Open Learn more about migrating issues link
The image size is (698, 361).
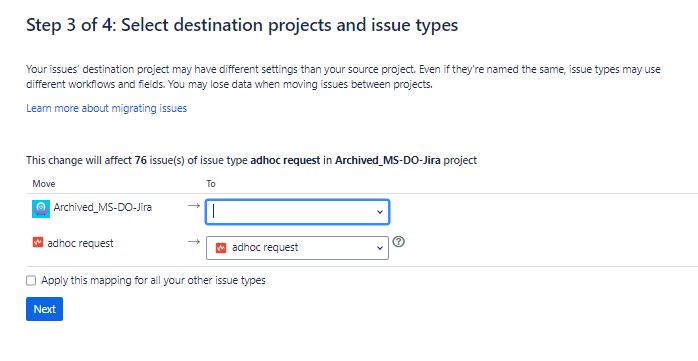(106, 108)
